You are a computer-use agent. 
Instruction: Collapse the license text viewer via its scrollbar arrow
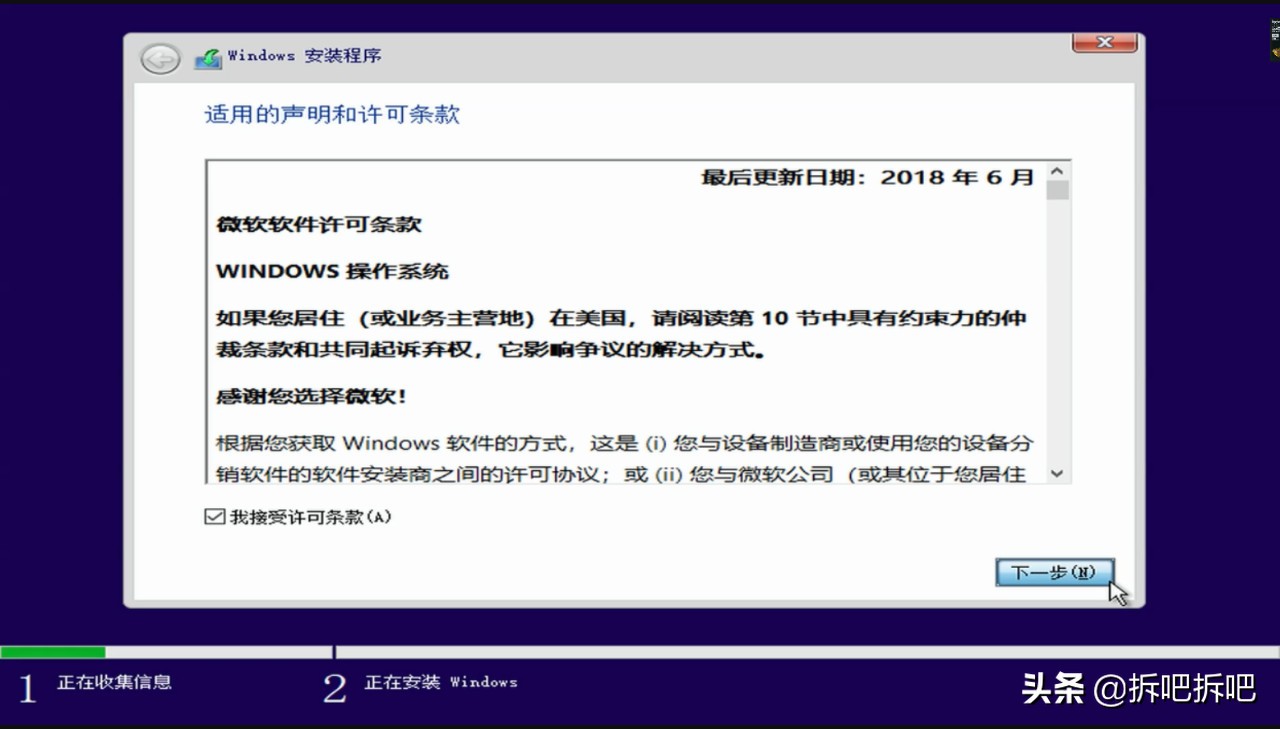(1058, 473)
